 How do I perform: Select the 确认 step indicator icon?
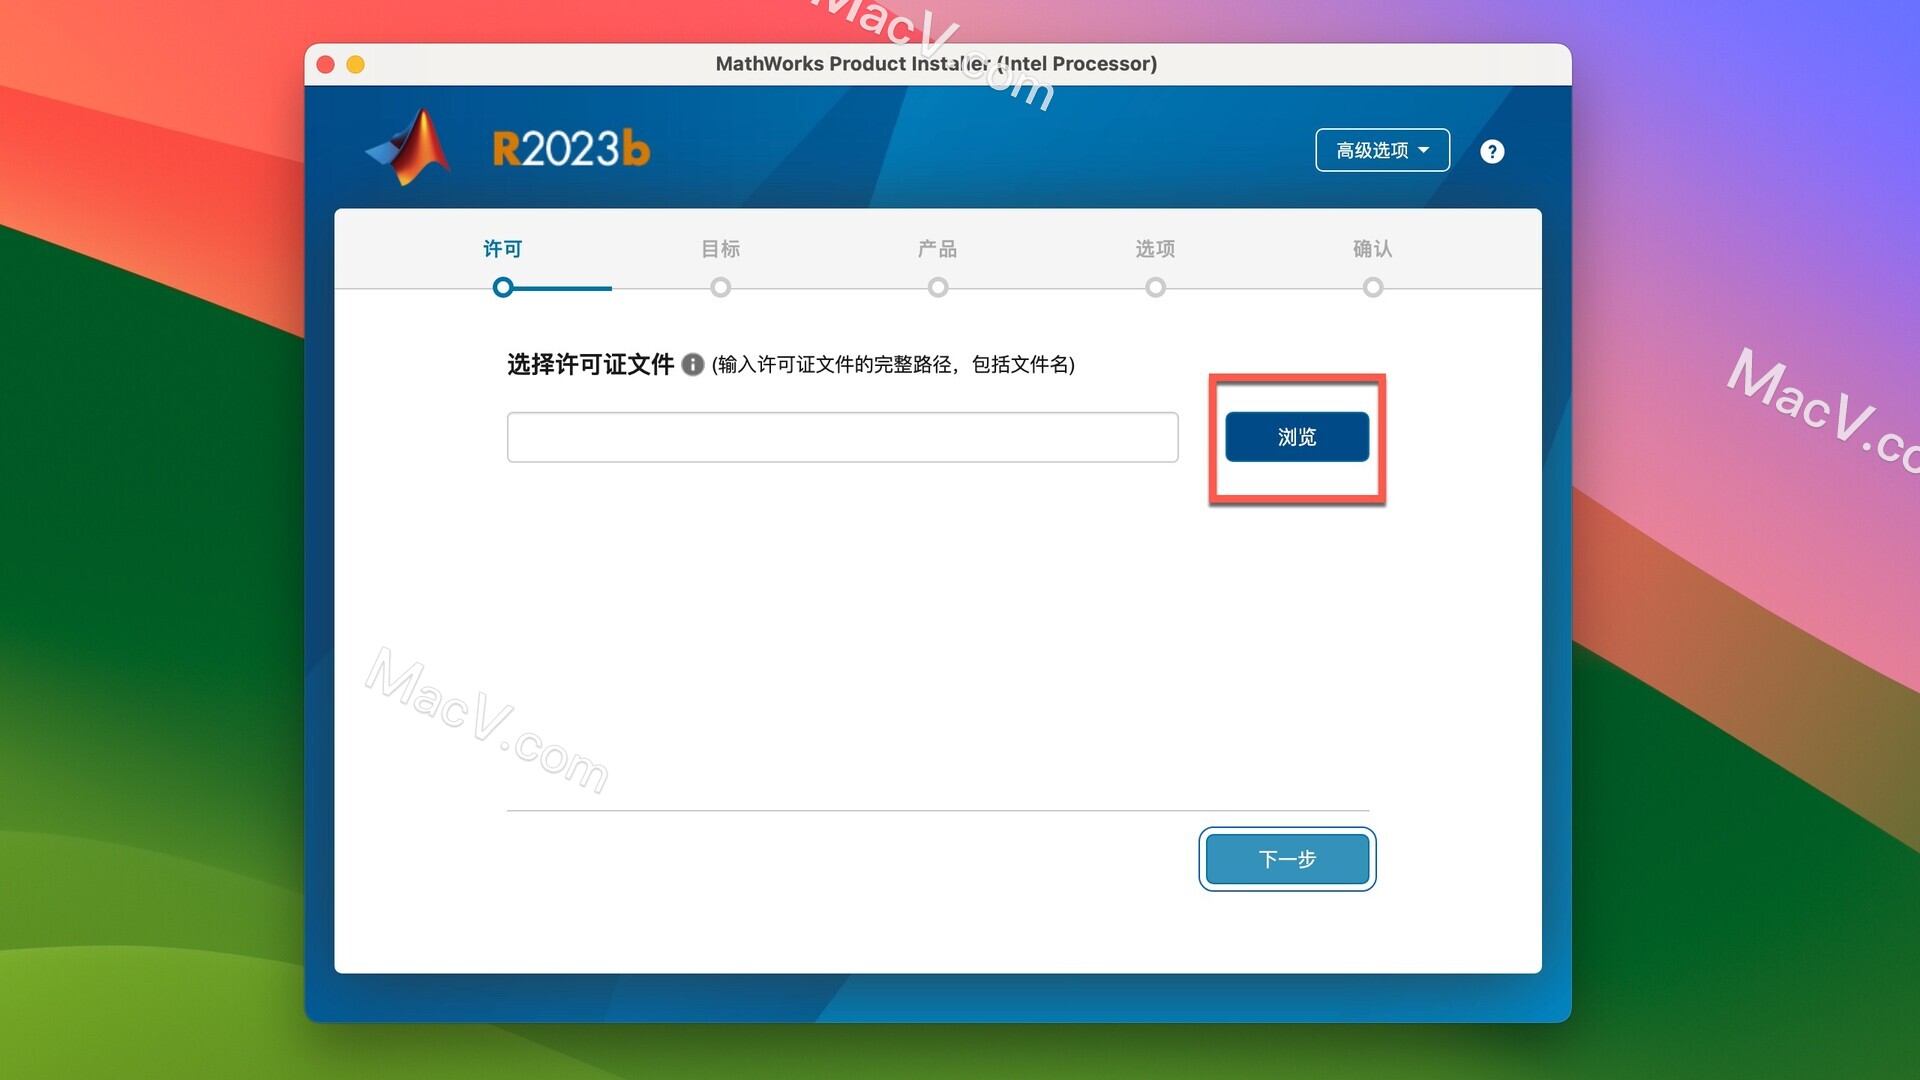pyautogui.click(x=1371, y=285)
